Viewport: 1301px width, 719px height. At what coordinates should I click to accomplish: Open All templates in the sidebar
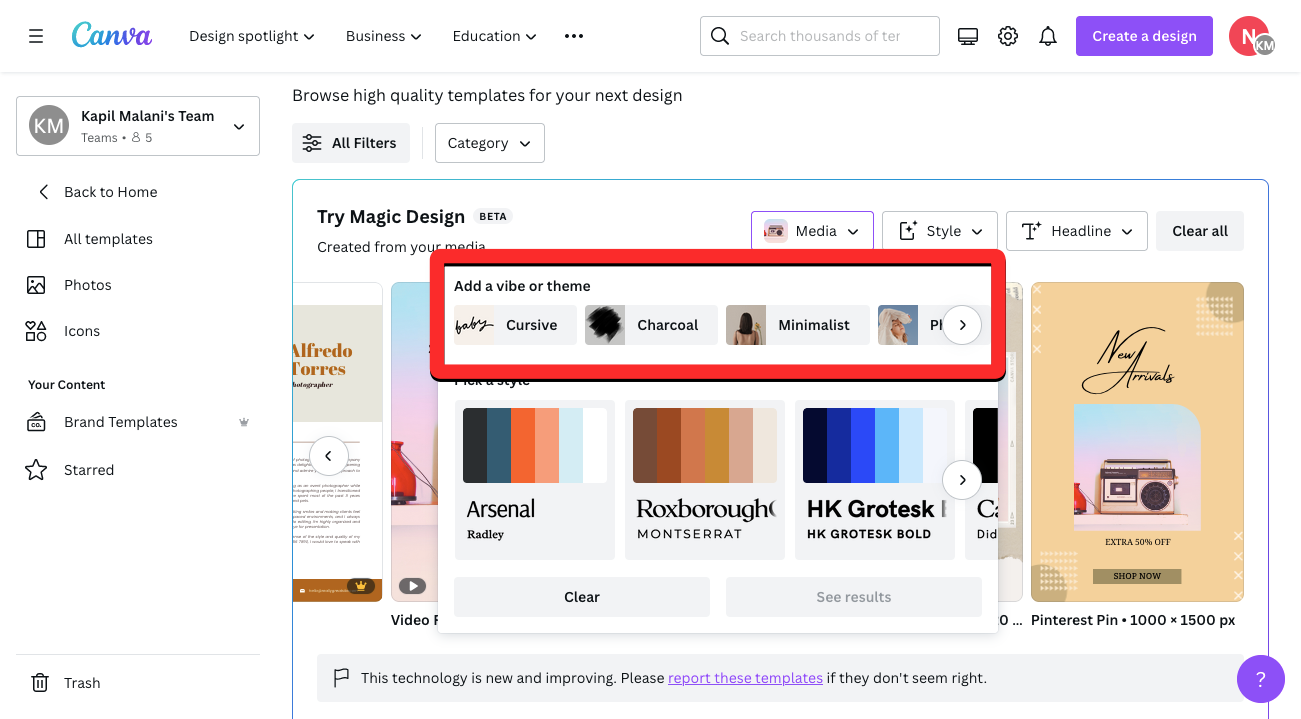(x=108, y=239)
